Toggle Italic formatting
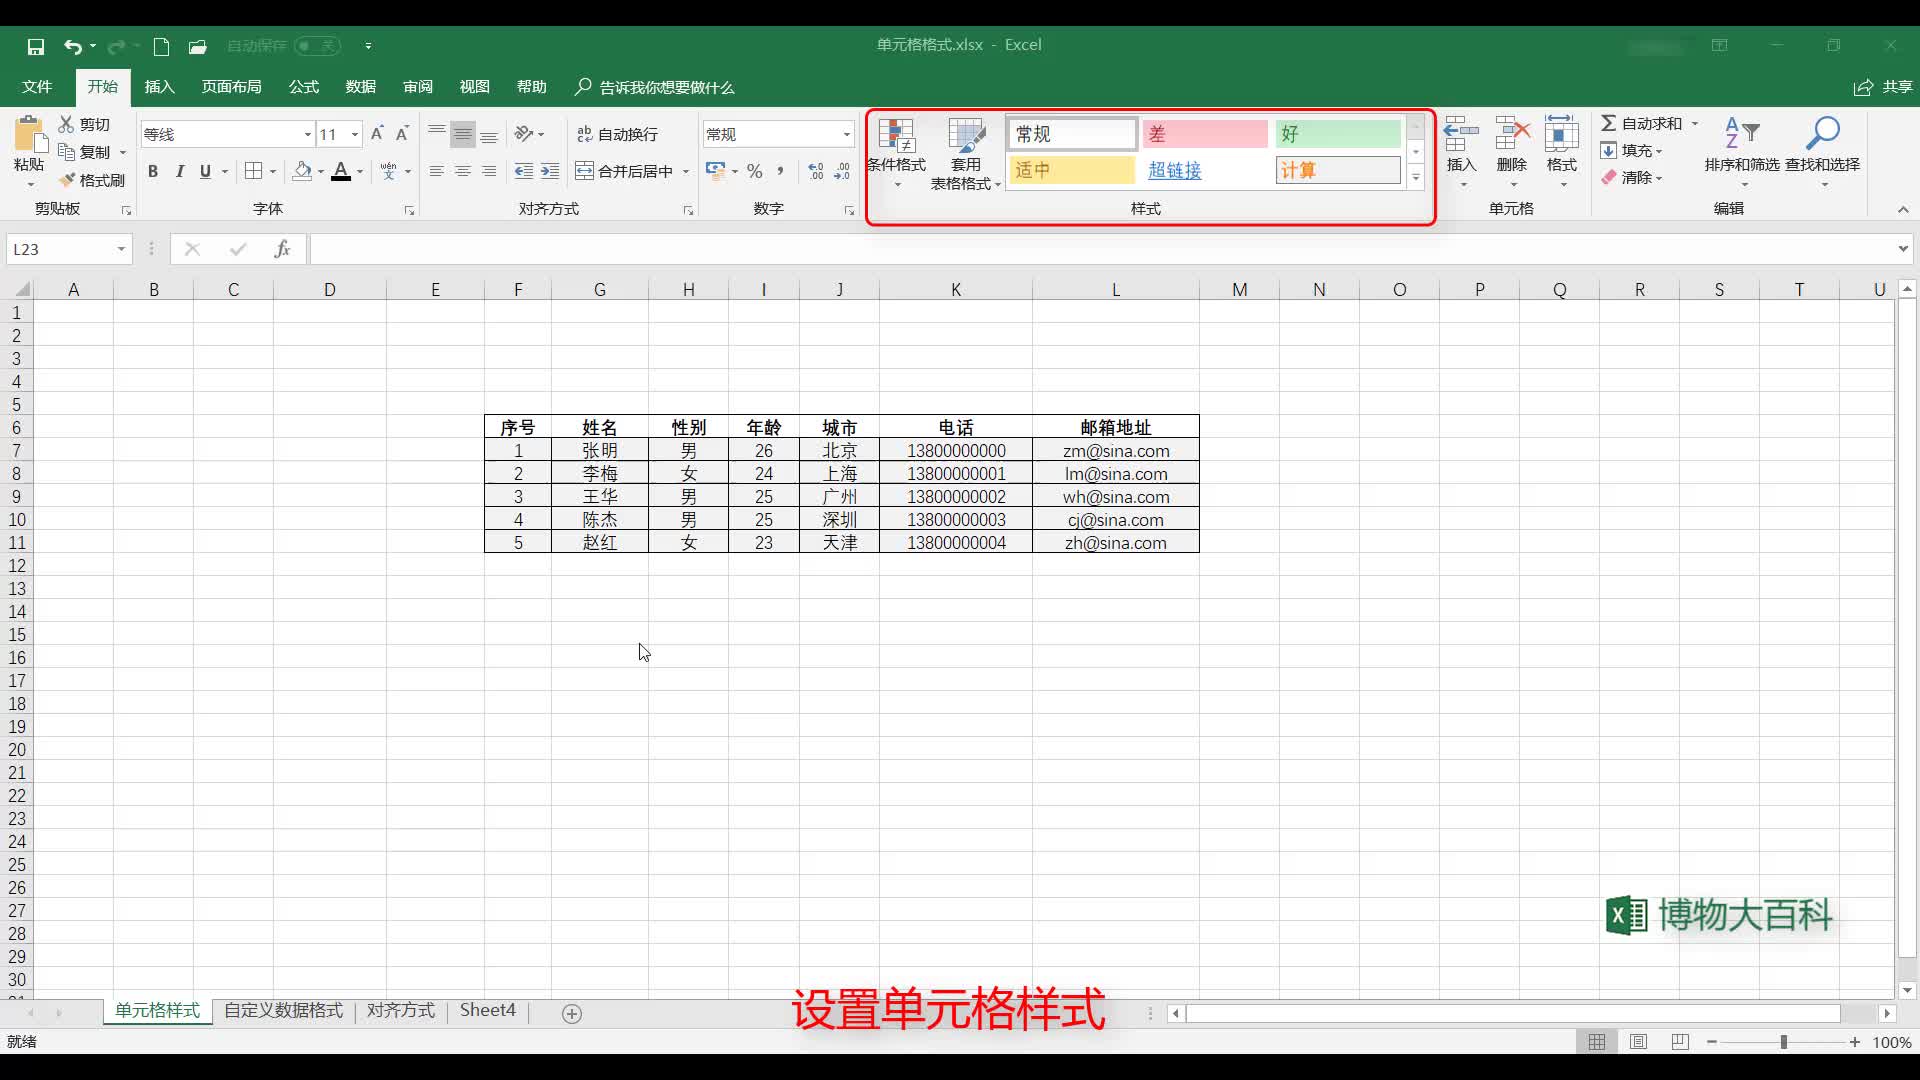1920x1080 pixels. click(180, 171)
